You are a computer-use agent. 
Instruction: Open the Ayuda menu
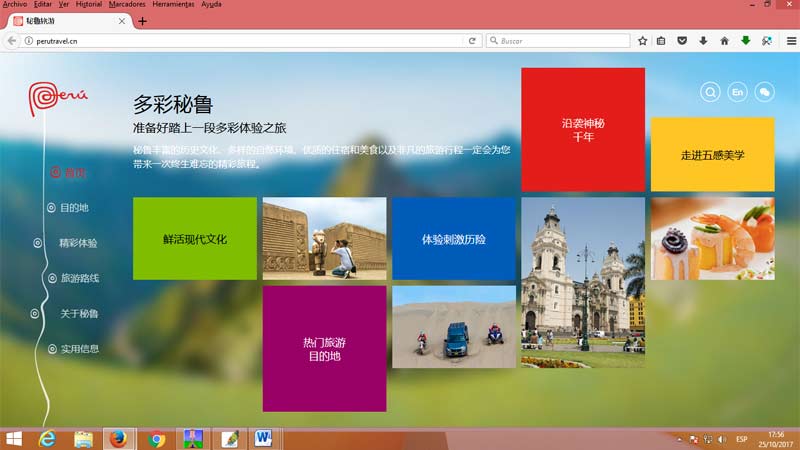tap(211, 4)
